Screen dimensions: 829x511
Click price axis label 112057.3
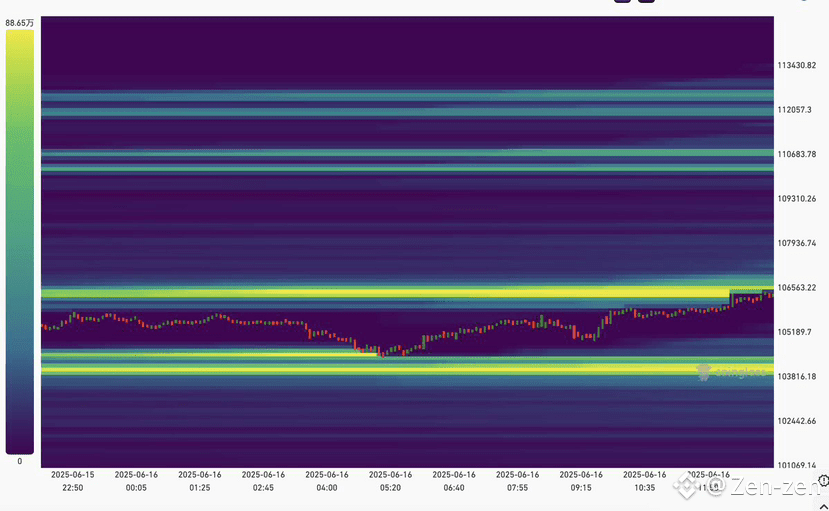pos(794,110)
